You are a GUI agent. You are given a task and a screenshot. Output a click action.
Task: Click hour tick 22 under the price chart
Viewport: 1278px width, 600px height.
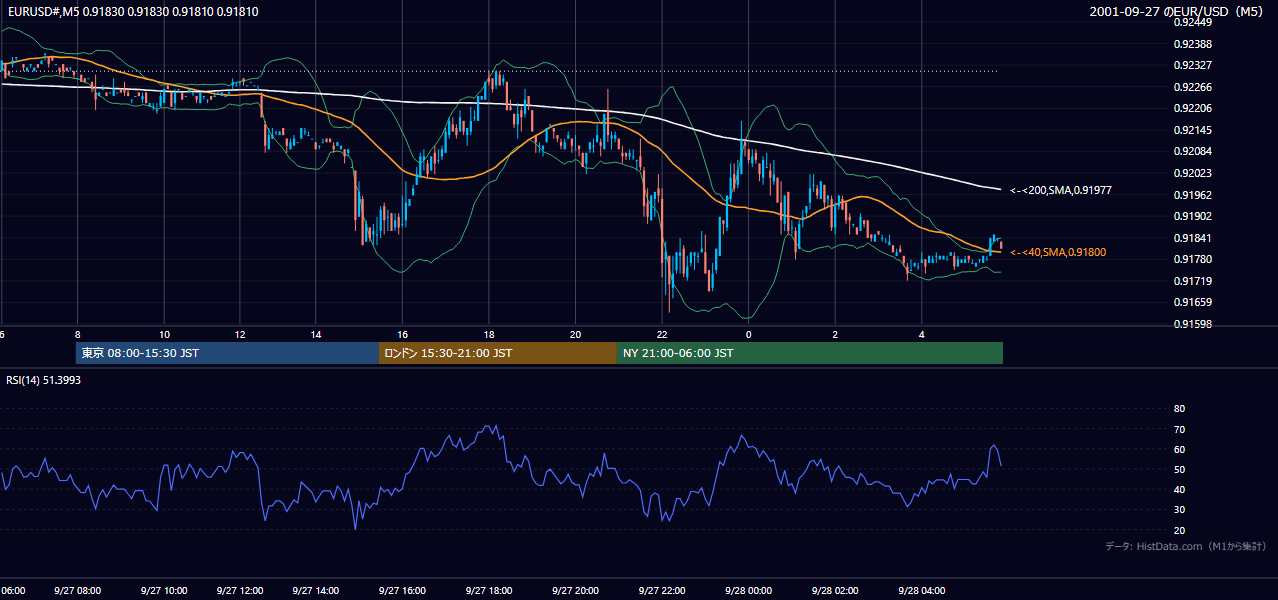coord(661,334)
